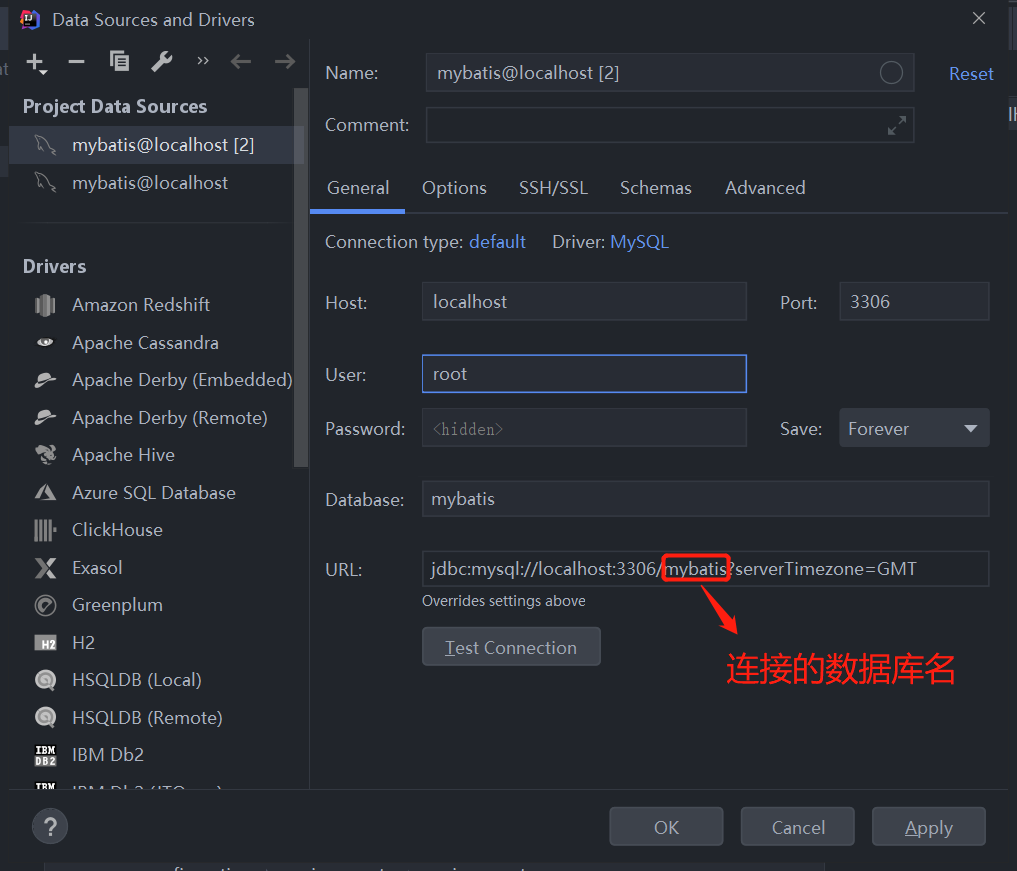
Task: Switch to the SSH/SSL tab
Action: tap(553, 188)
